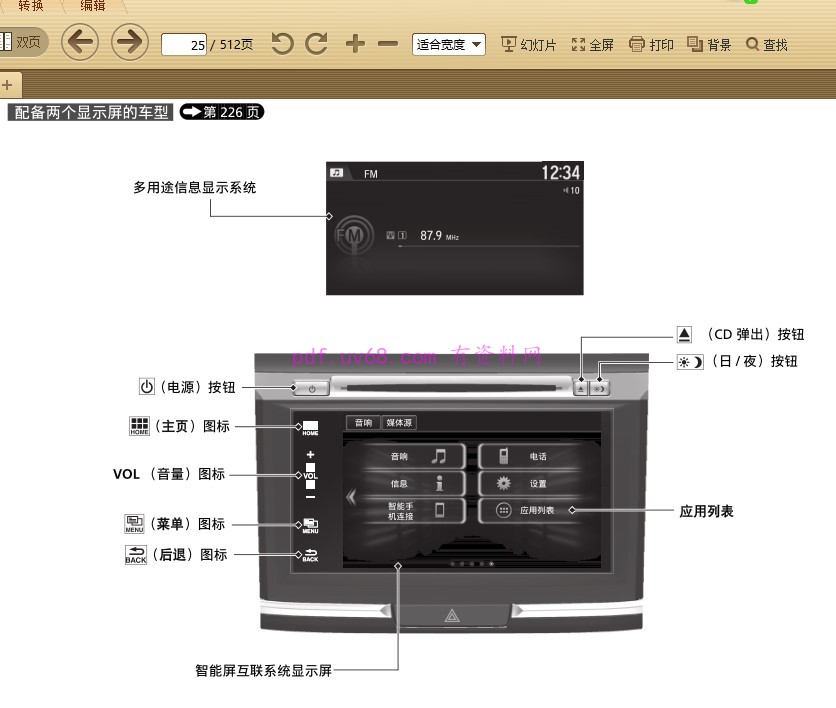836x708 pixels.
Task: Print the document (打印)
Action: [651, 44]
